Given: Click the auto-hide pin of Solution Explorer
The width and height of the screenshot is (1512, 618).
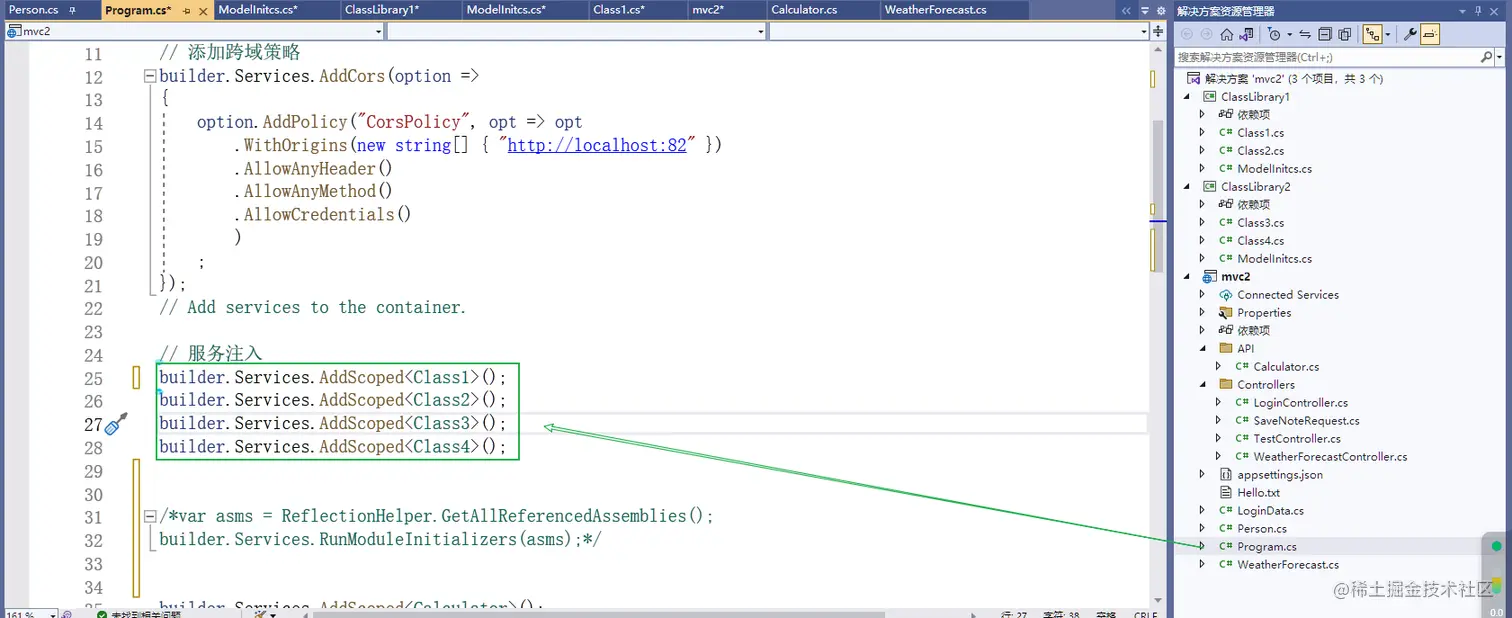Looking at the screenshot, I should [1477, 11].
